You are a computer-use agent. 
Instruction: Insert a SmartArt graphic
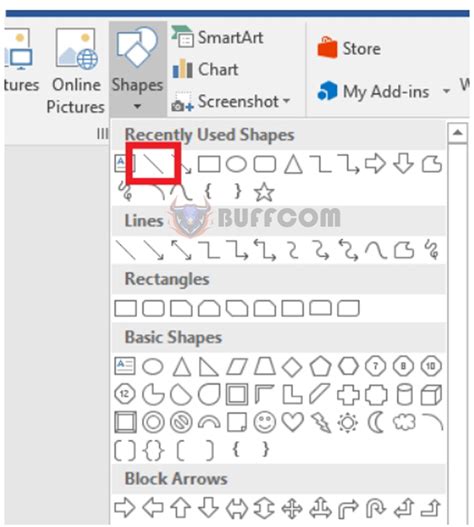tap(218, 37)
